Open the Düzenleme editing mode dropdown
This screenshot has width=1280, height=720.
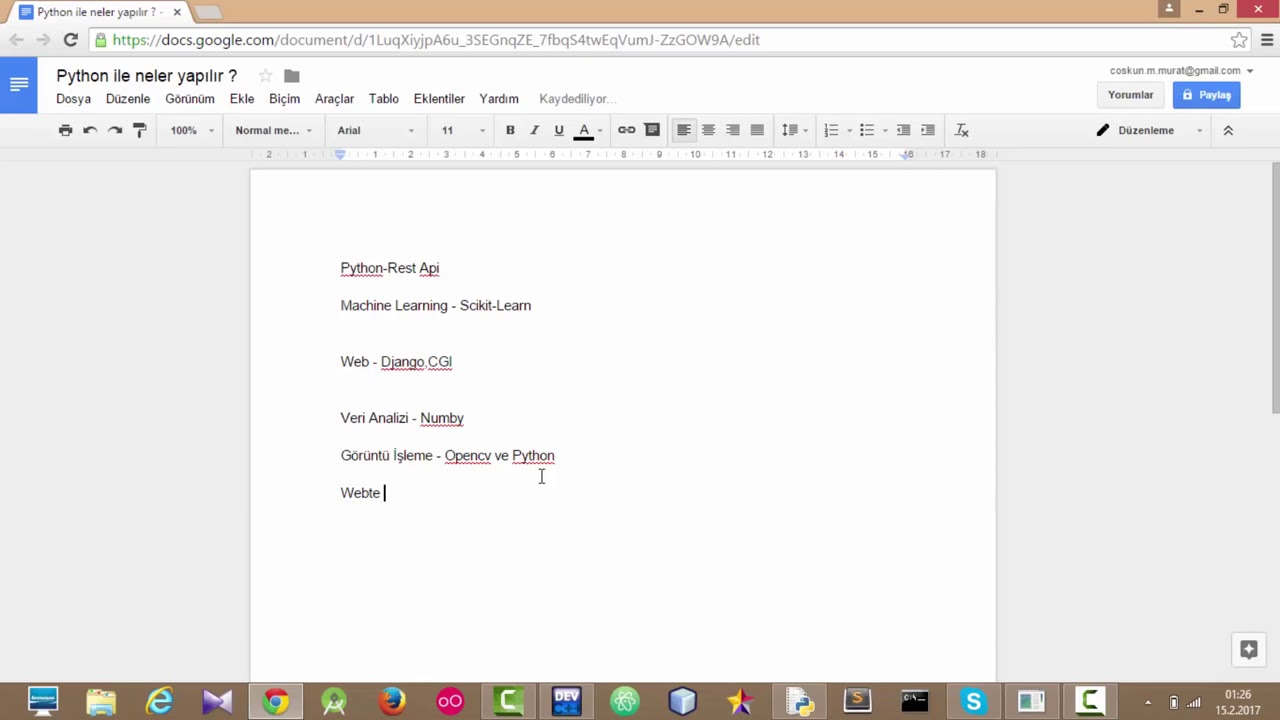(1150, 130)
